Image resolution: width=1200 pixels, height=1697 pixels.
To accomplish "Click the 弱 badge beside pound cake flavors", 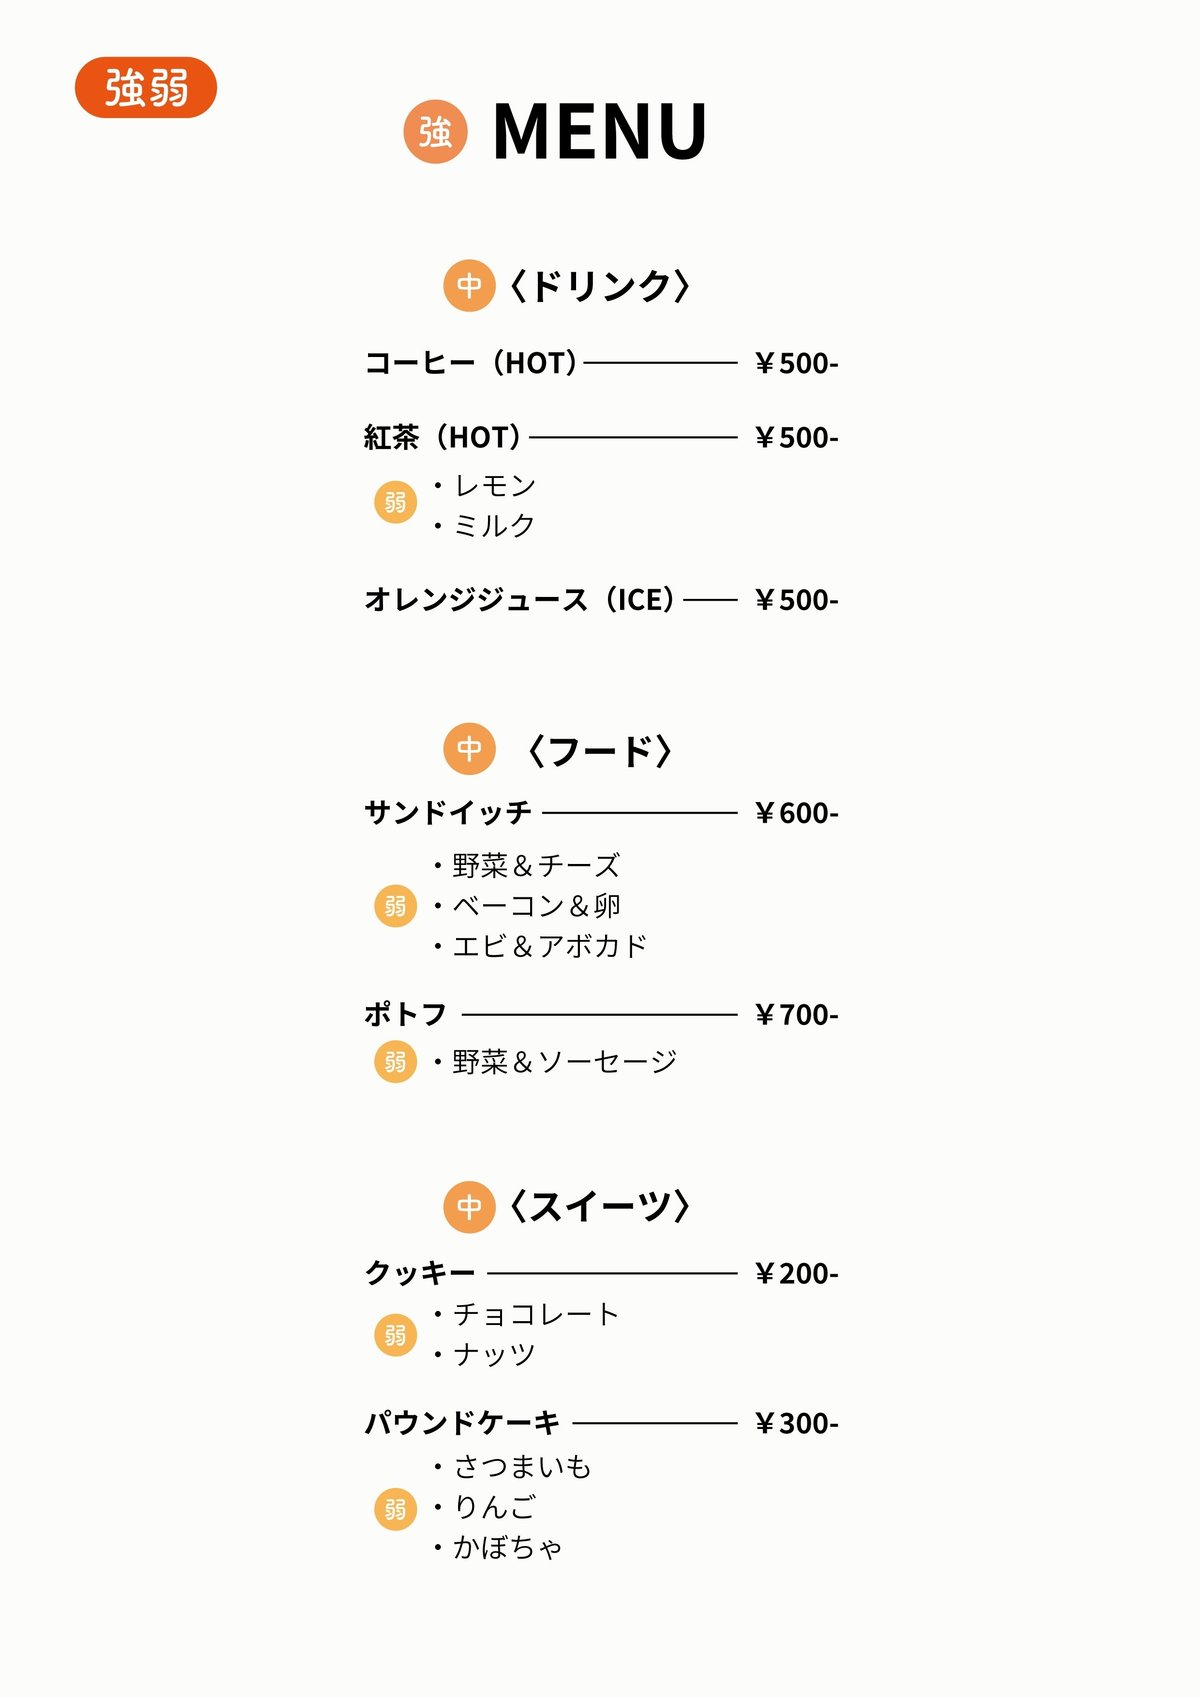I will point(396,1508).
